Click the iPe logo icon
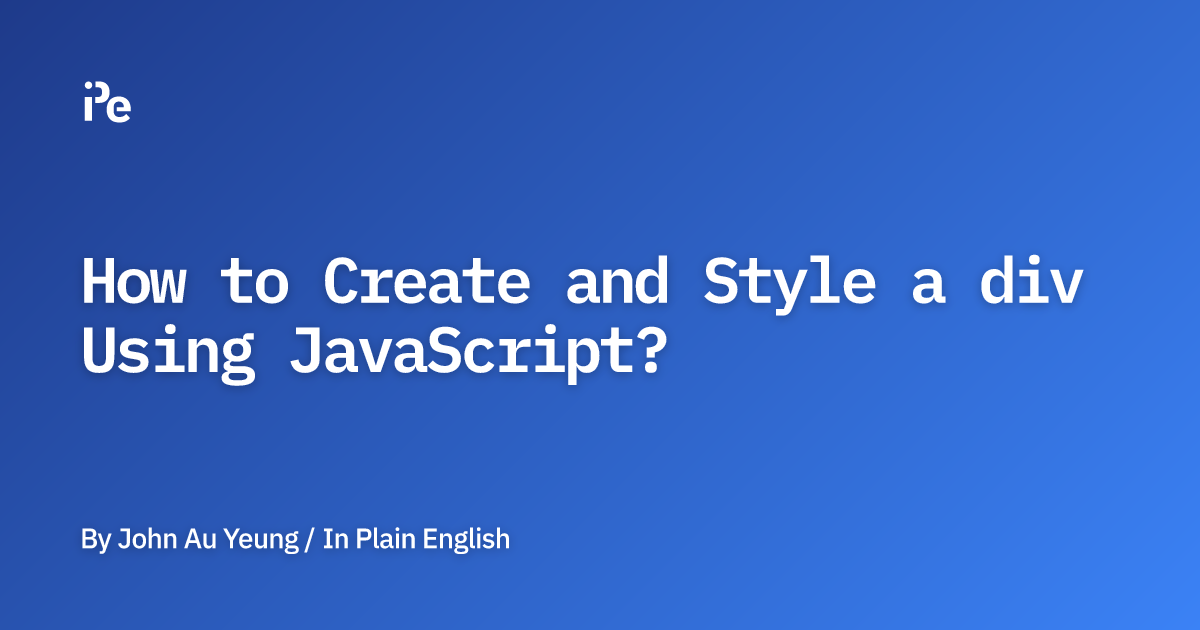Viewport: 1200px width, 630px height. 107,102
